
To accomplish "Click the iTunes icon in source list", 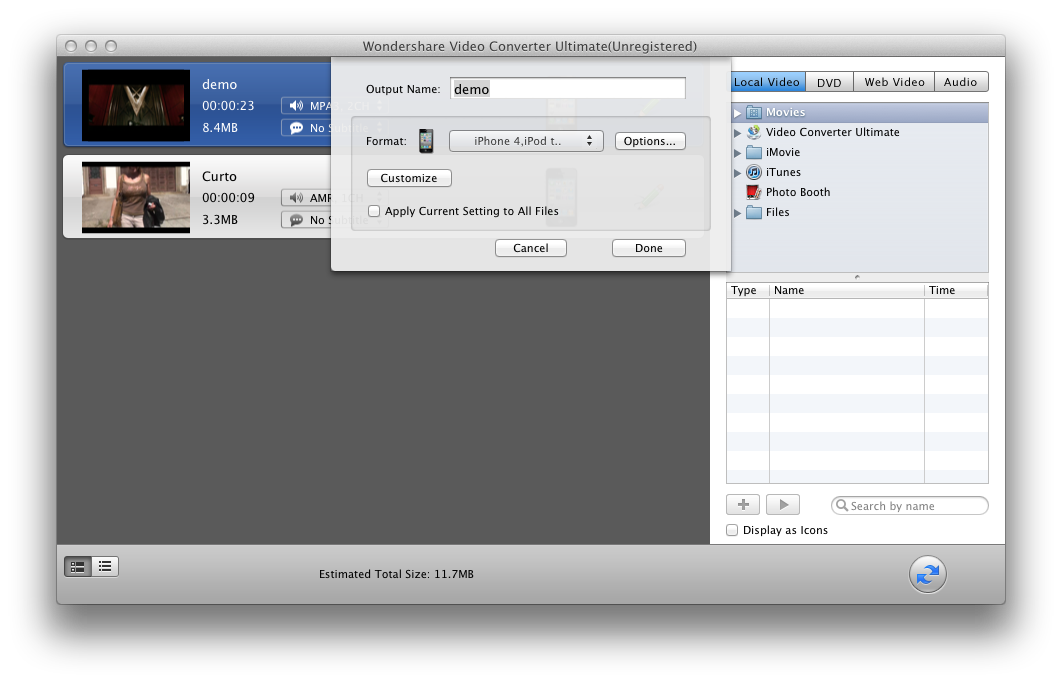I will pyautogui.click(x=754, y=172).
